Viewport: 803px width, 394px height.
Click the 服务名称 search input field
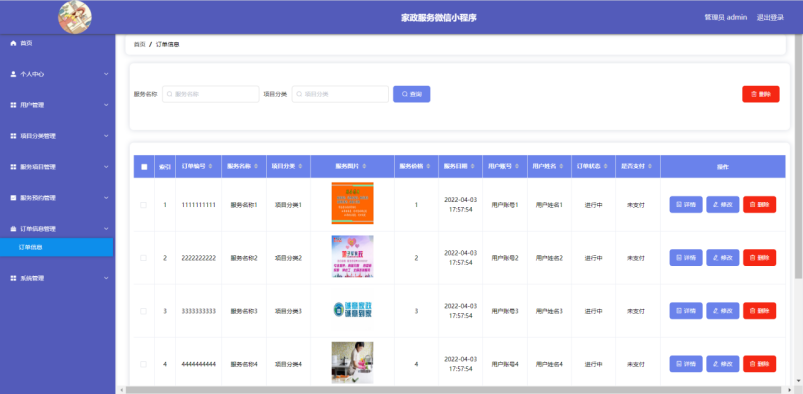click(x=210, y=94)
